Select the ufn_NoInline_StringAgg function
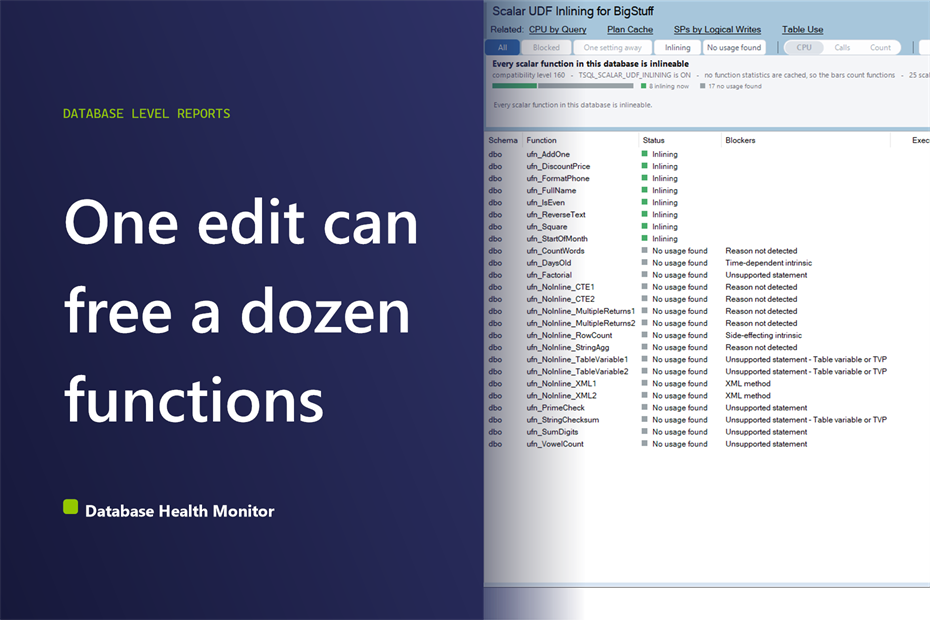The image size is (930, 620). [x=568, y=347]
